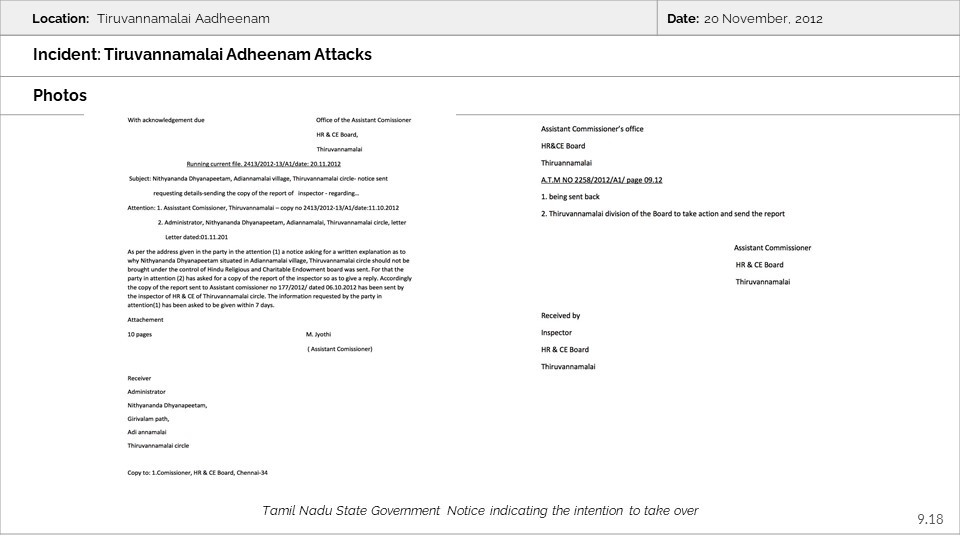
Task: Select the "Tiruvannamalai Aadheenam" location value
Action: [183, 19]
